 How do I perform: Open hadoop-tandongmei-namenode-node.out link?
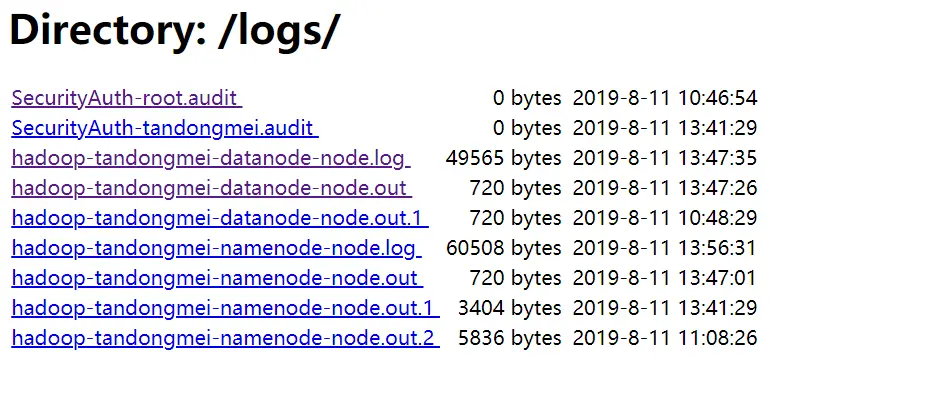coord(216,278)
